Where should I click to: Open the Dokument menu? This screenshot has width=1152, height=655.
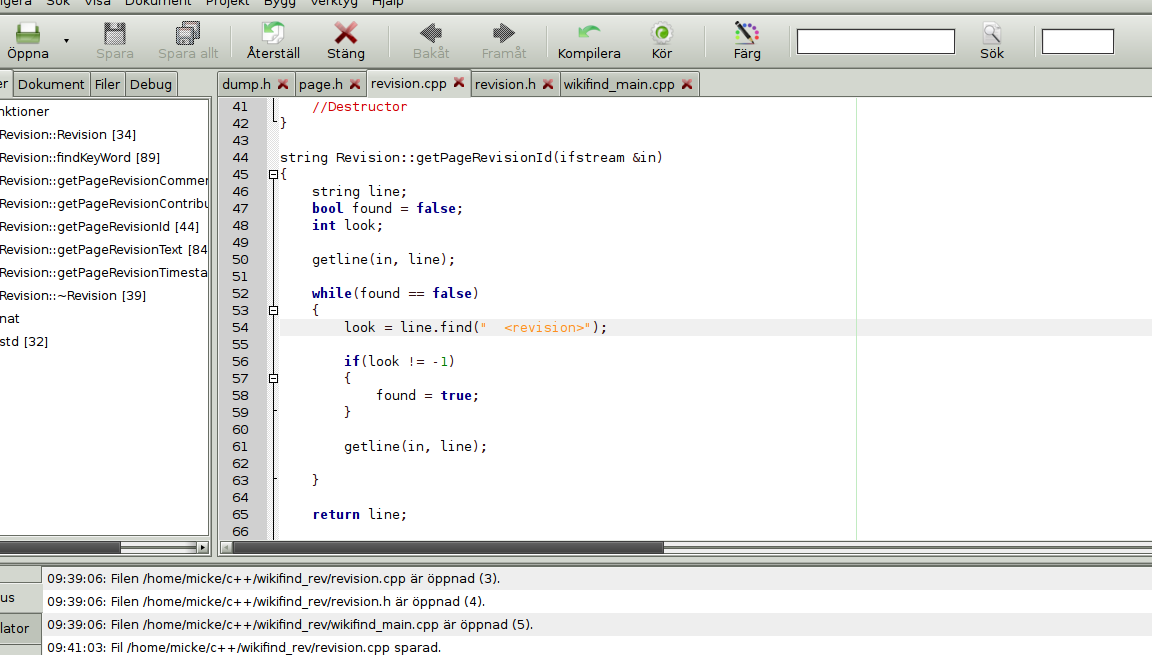(x=158, y=4)
